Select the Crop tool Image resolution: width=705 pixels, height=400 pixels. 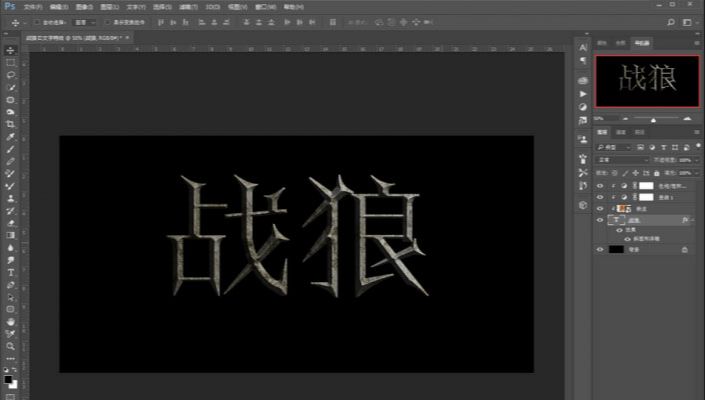(10, 124)
